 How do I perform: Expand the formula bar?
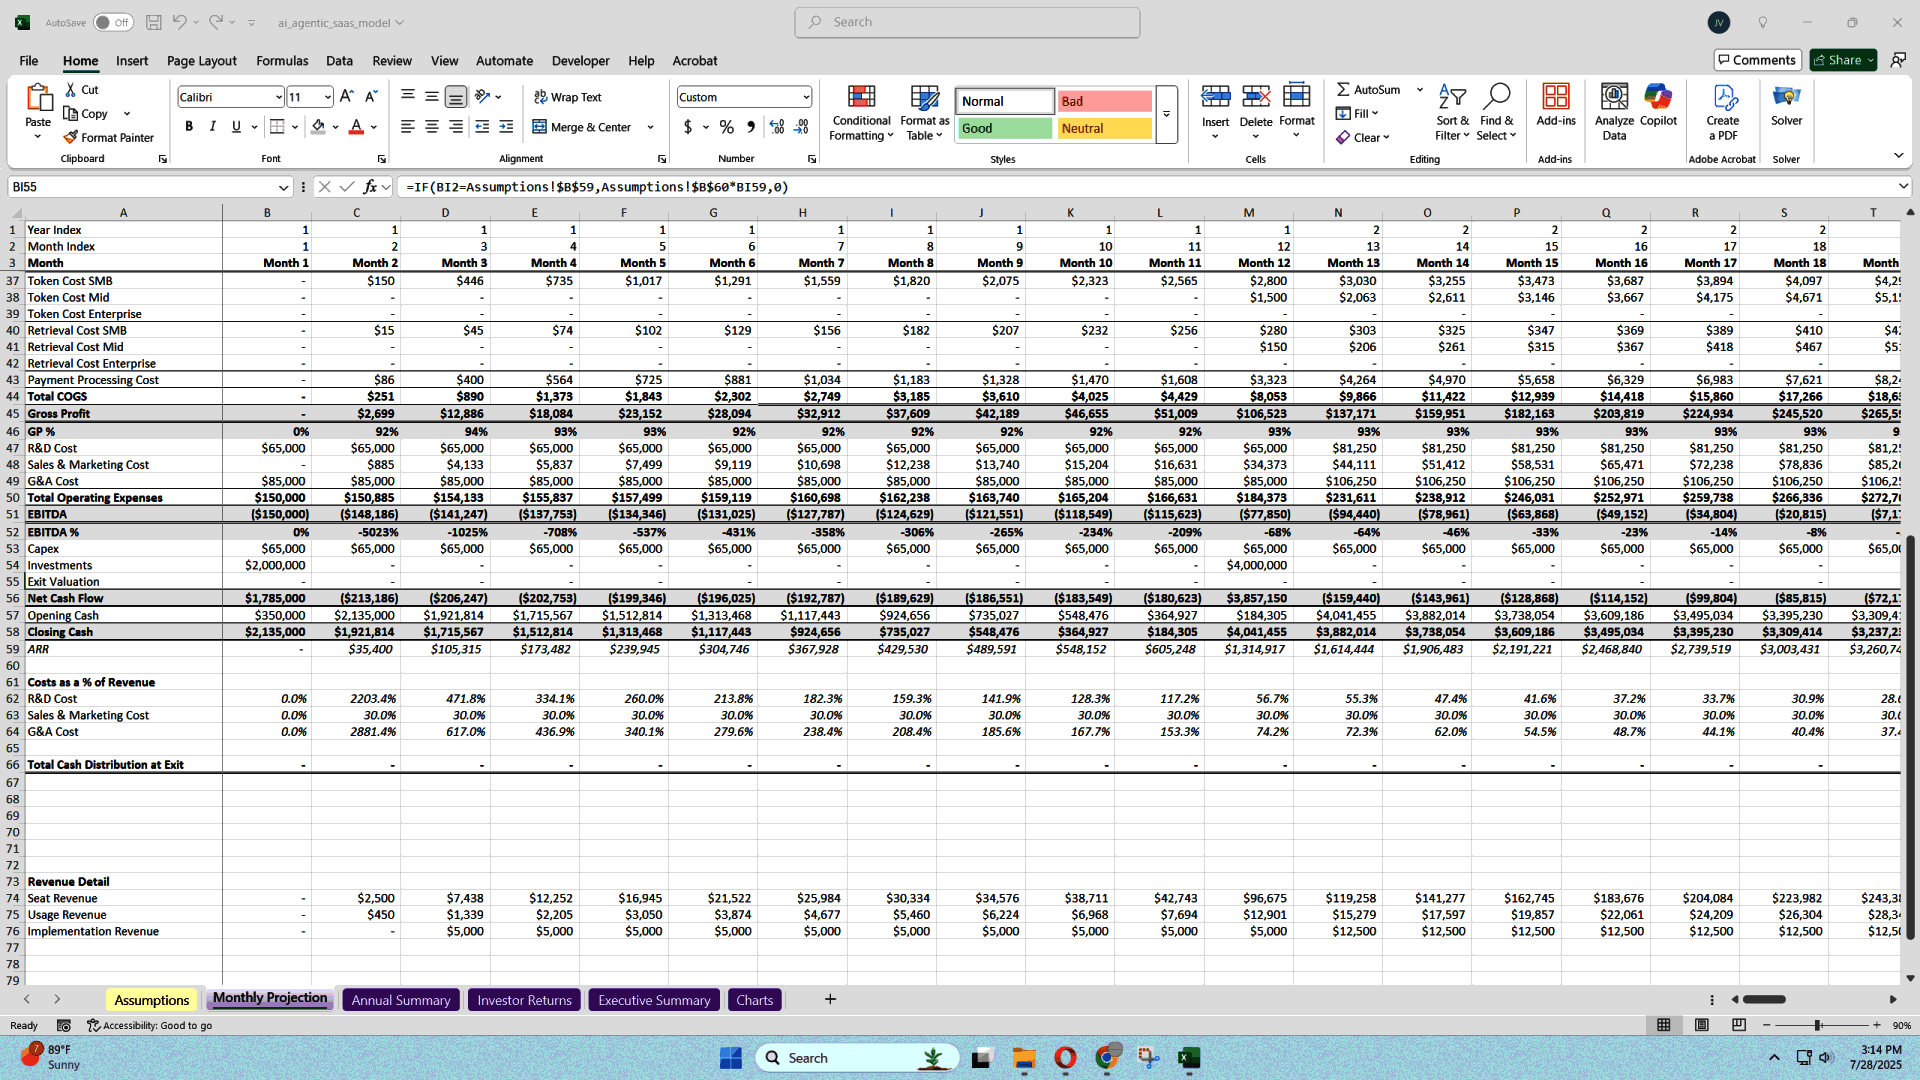click(x=1902, y=187)
